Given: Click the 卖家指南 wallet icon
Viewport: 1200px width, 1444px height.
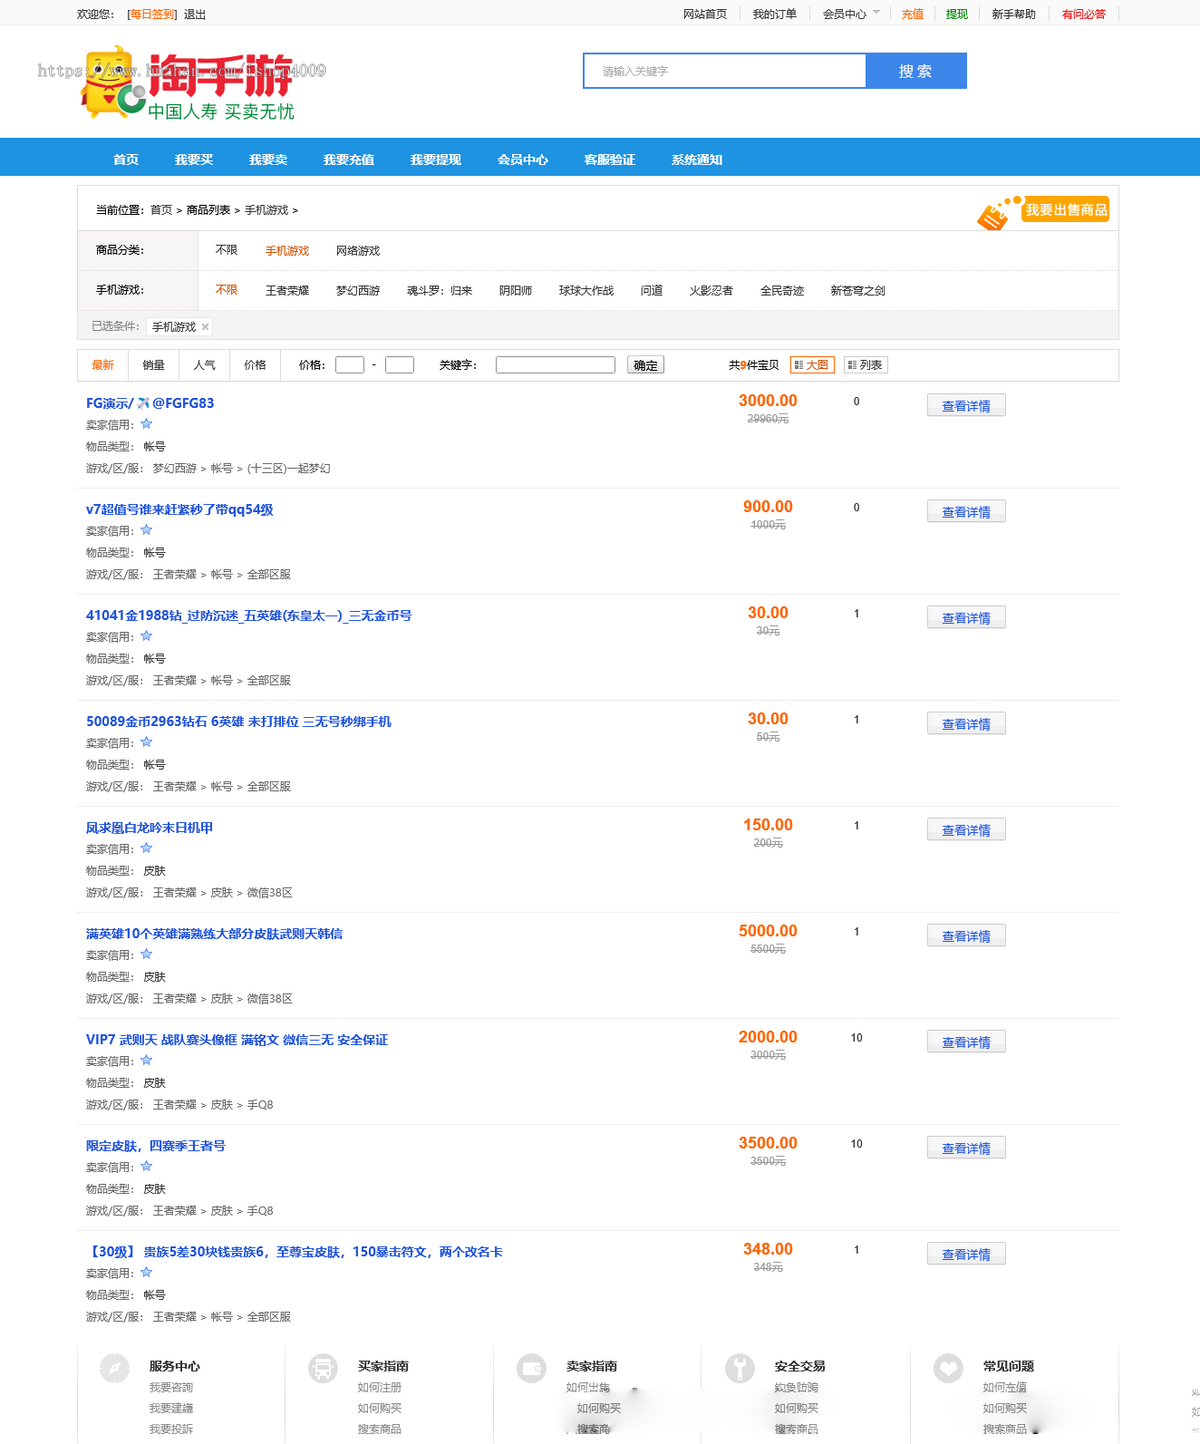Looking at the screenshot, I should point(531,1368).
